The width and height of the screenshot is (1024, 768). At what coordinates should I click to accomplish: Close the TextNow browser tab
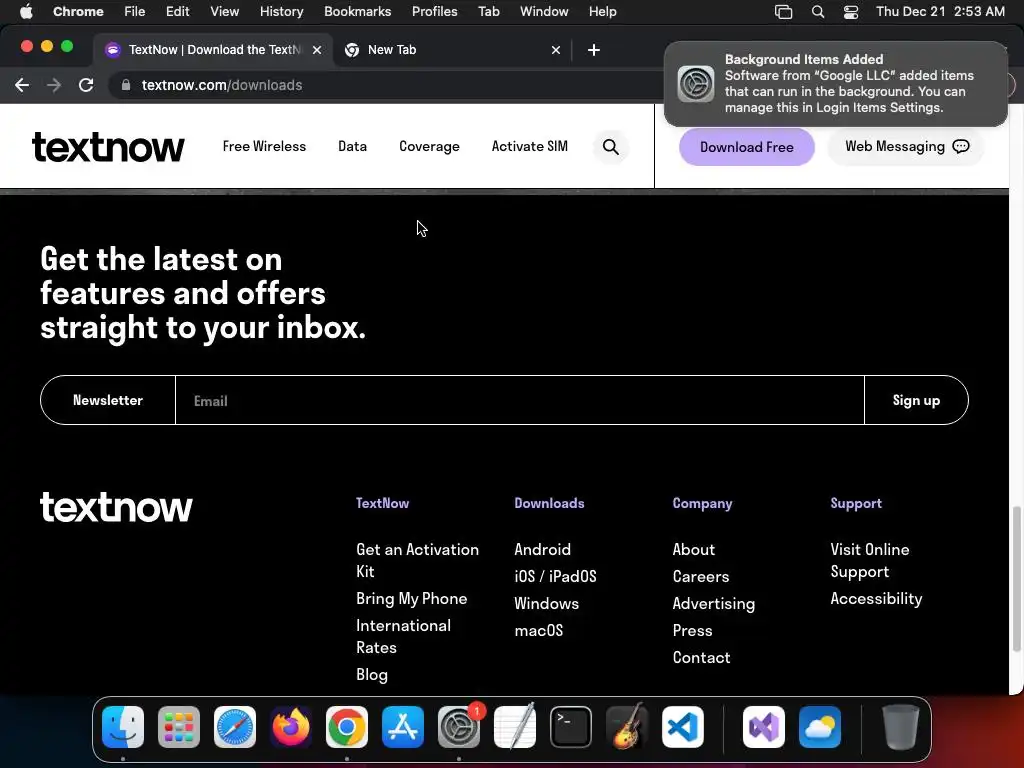(317, 50)
